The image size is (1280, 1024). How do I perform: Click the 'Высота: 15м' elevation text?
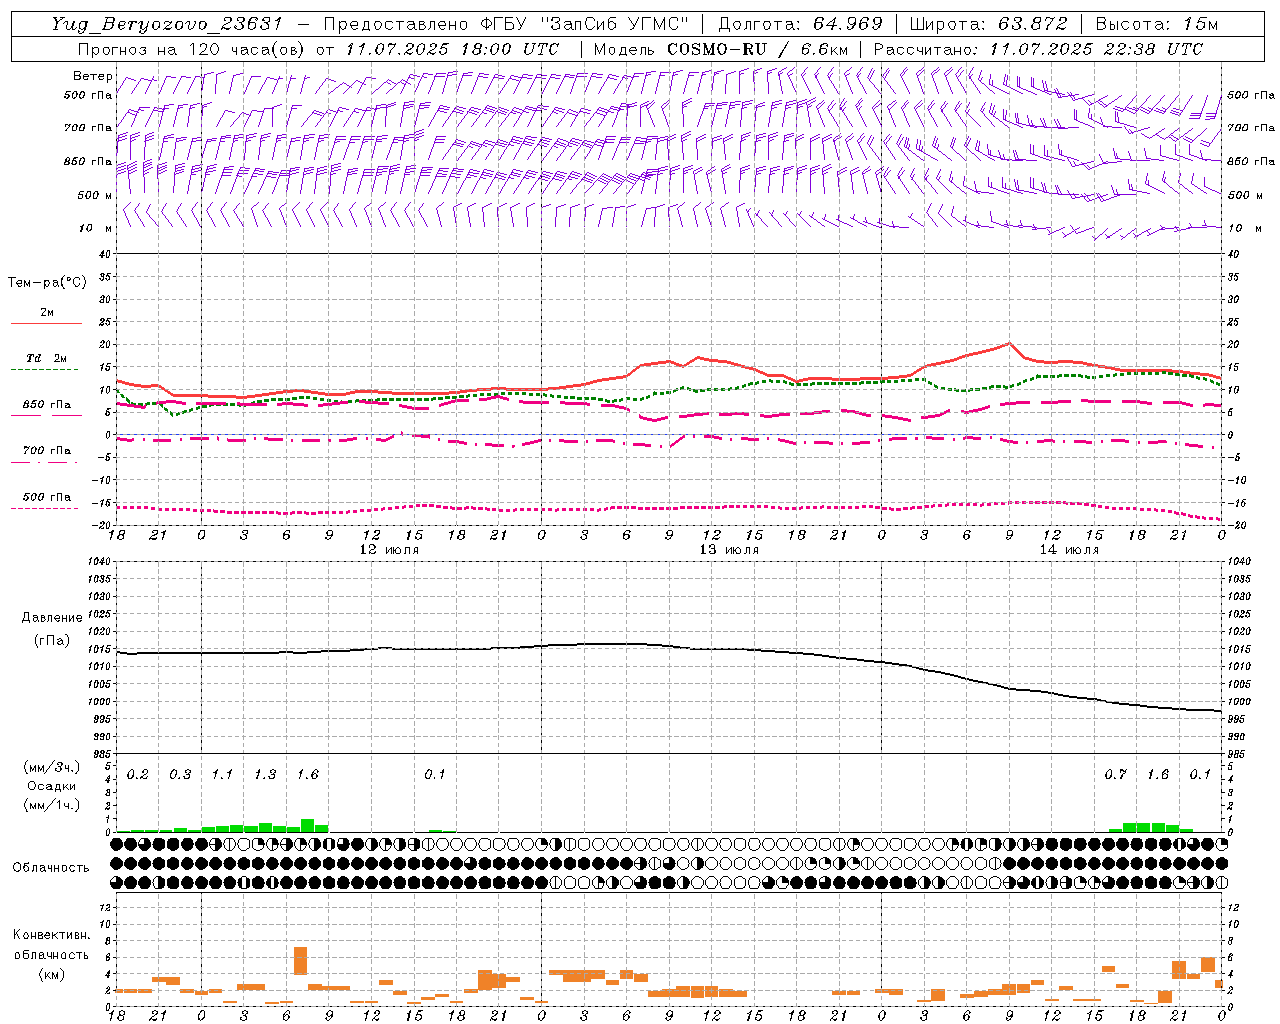[1157, 24]
